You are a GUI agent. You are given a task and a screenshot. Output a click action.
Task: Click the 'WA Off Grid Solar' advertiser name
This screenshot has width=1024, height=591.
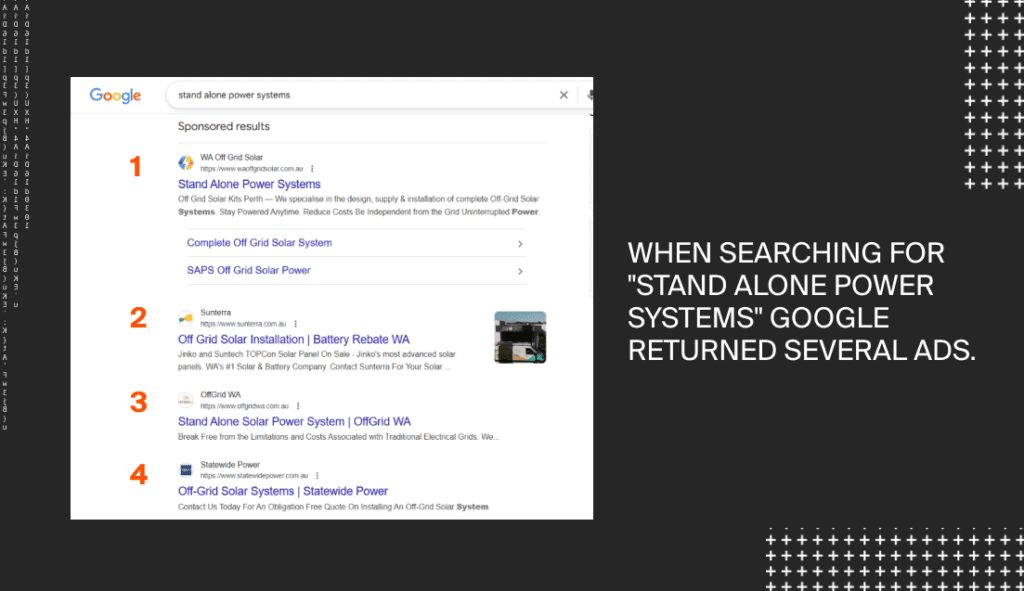[x=231, y=157]
